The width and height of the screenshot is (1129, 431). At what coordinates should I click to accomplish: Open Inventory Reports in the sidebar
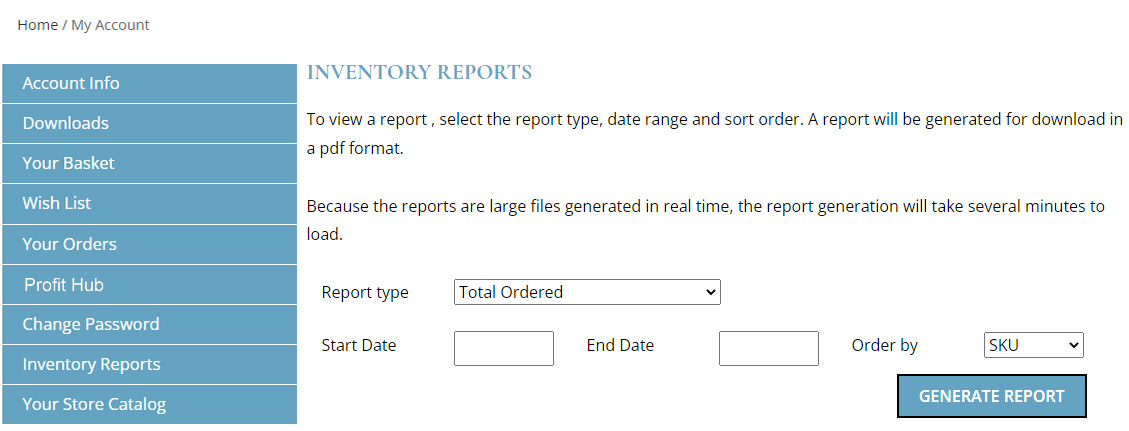point(150,364)
